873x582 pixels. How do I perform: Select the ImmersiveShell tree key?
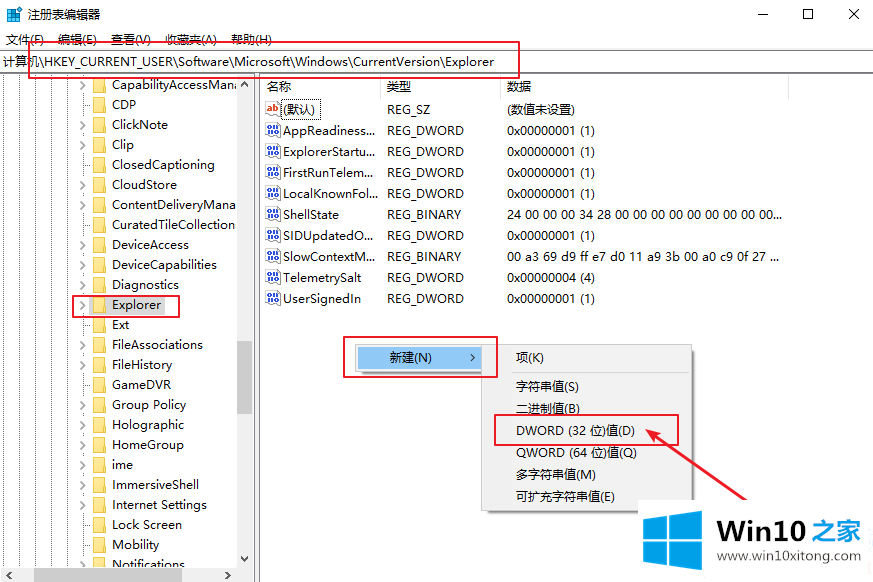pos(155,485)
